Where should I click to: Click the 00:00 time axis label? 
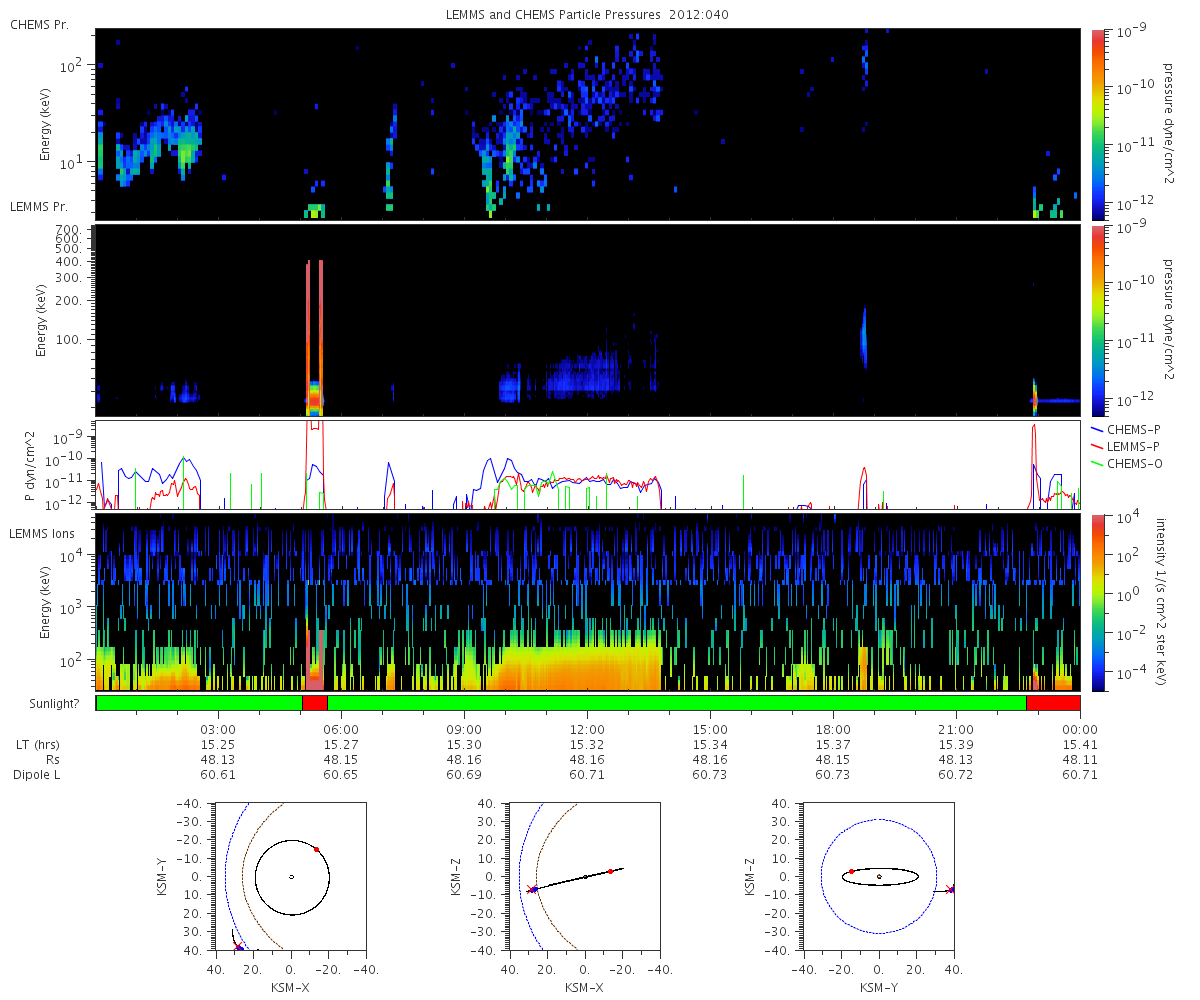[x=1080, y=729]
